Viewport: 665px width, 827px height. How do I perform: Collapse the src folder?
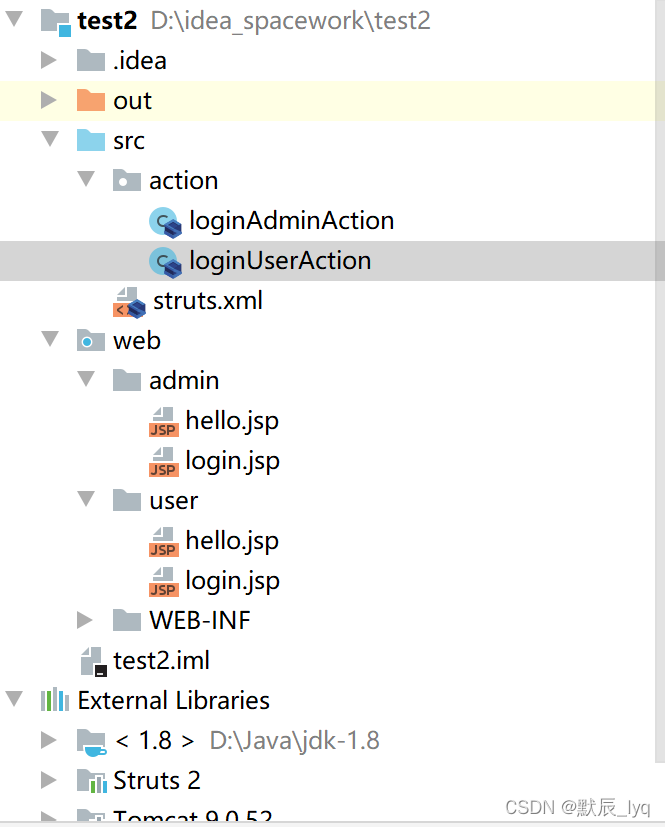coord(49,140)
